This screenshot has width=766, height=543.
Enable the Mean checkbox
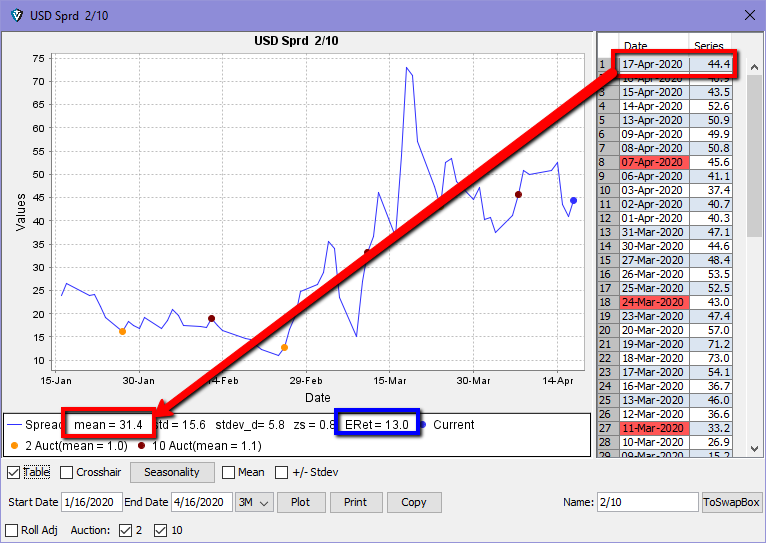click(x=228, y=472)
